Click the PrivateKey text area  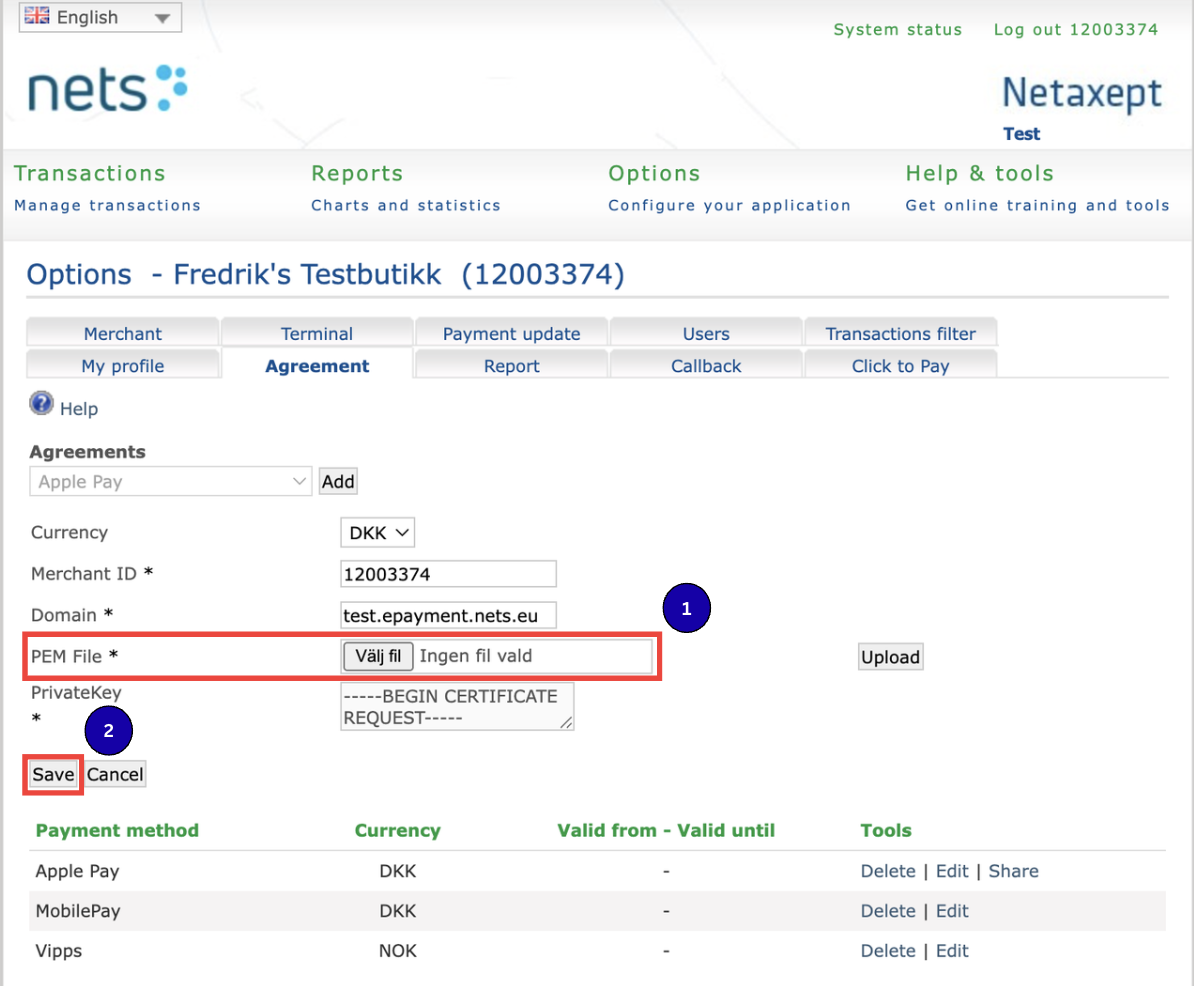[457, 707]
